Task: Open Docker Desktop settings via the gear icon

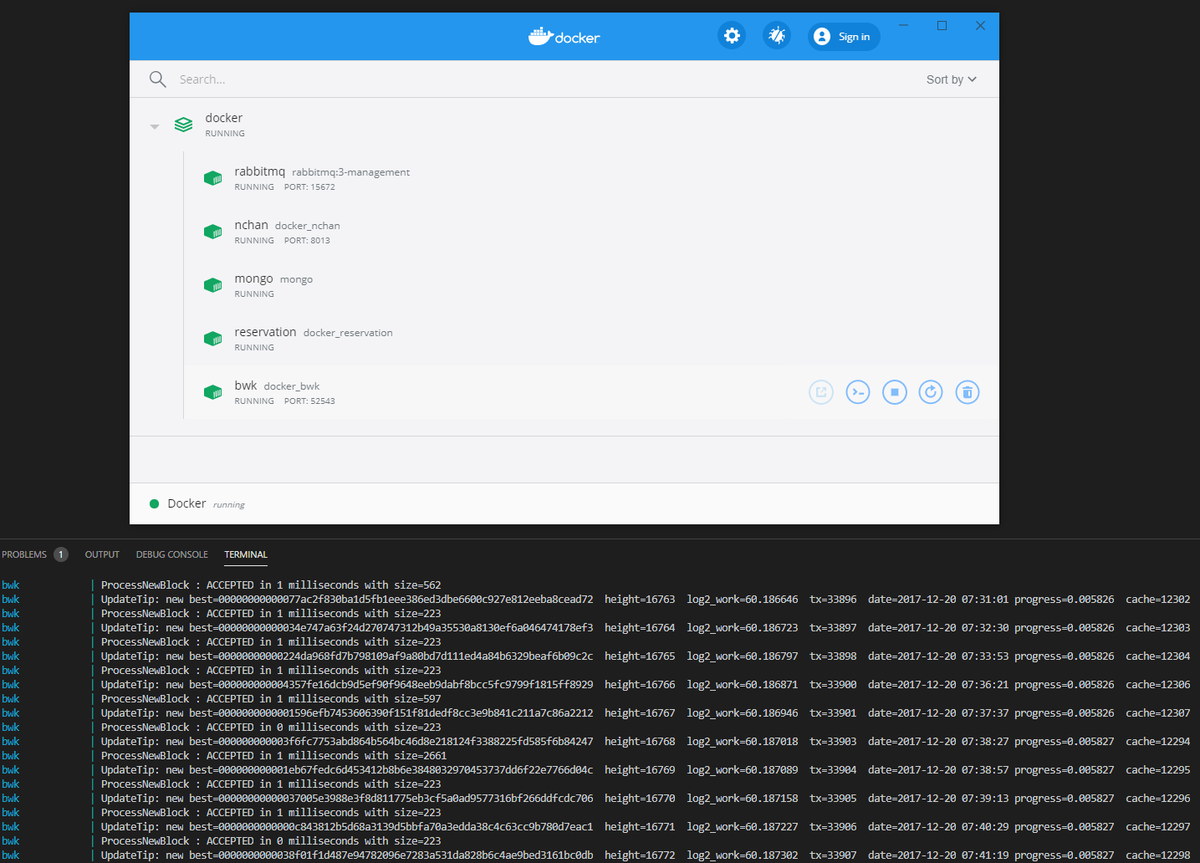Action: [x=732, y=36]
